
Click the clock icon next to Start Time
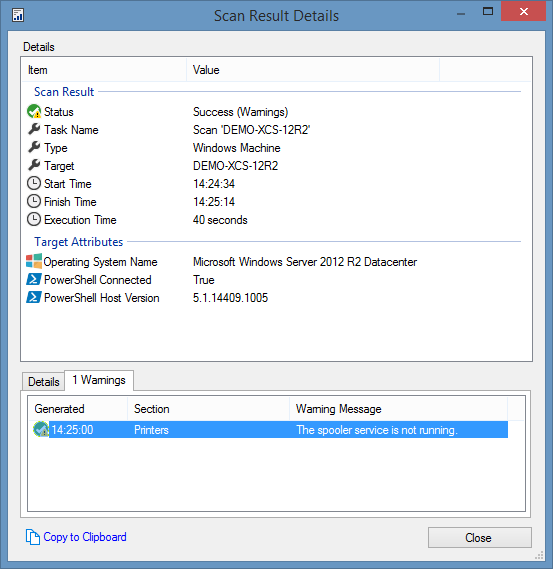coord(34,183)
